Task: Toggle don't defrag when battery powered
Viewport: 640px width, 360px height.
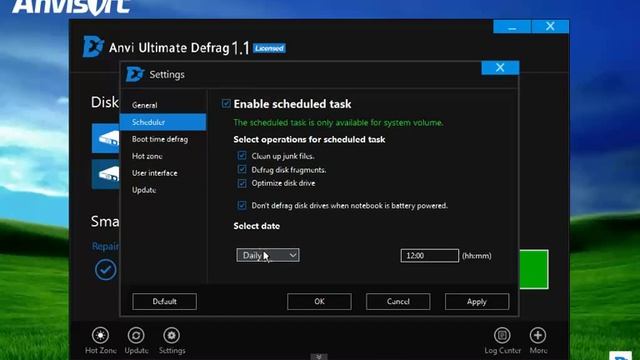Action: 242,205
